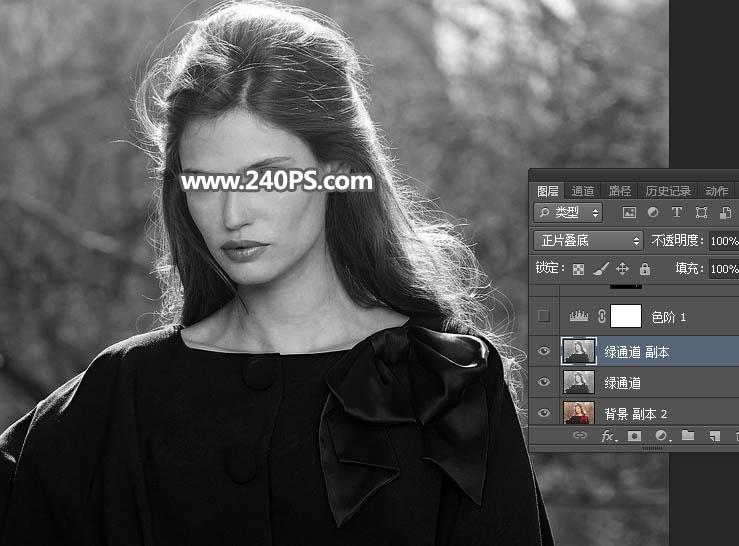Create new adjustment layer from bottom bar
Viewport: 739px width, 546px height.
[x=661, y=436]
